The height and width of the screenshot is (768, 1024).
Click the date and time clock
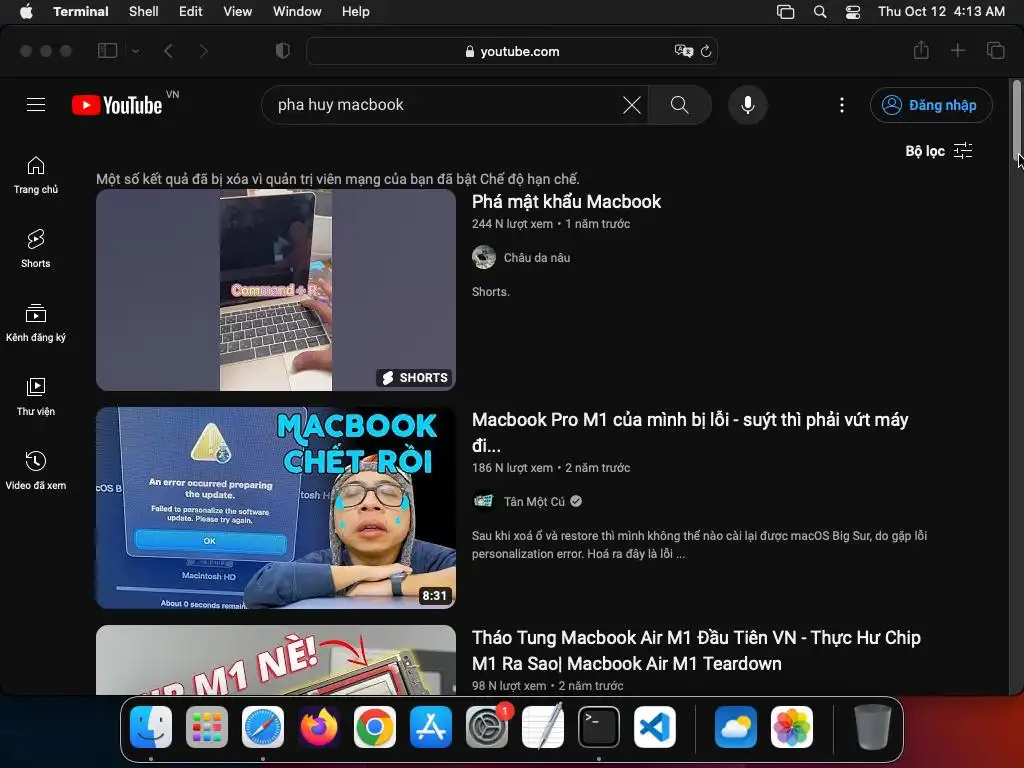[941, 12]
